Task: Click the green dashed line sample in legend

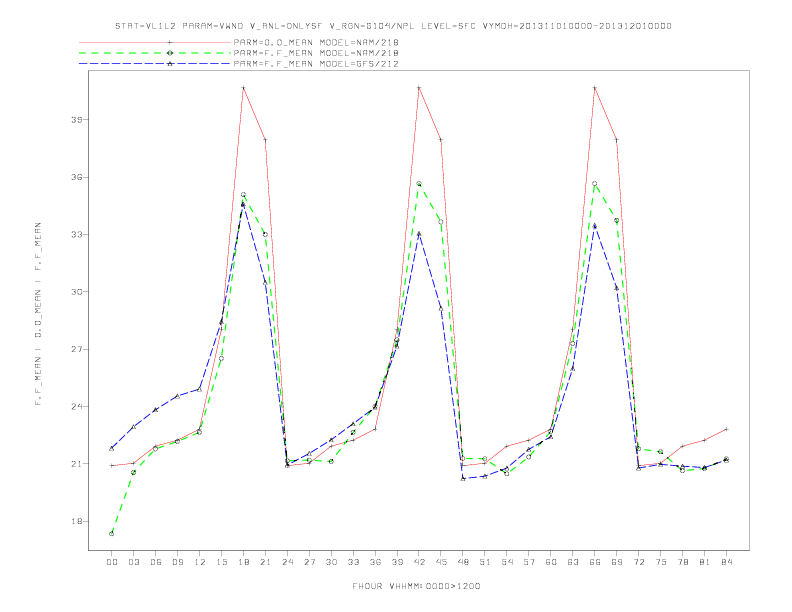Action: (155, 53)
